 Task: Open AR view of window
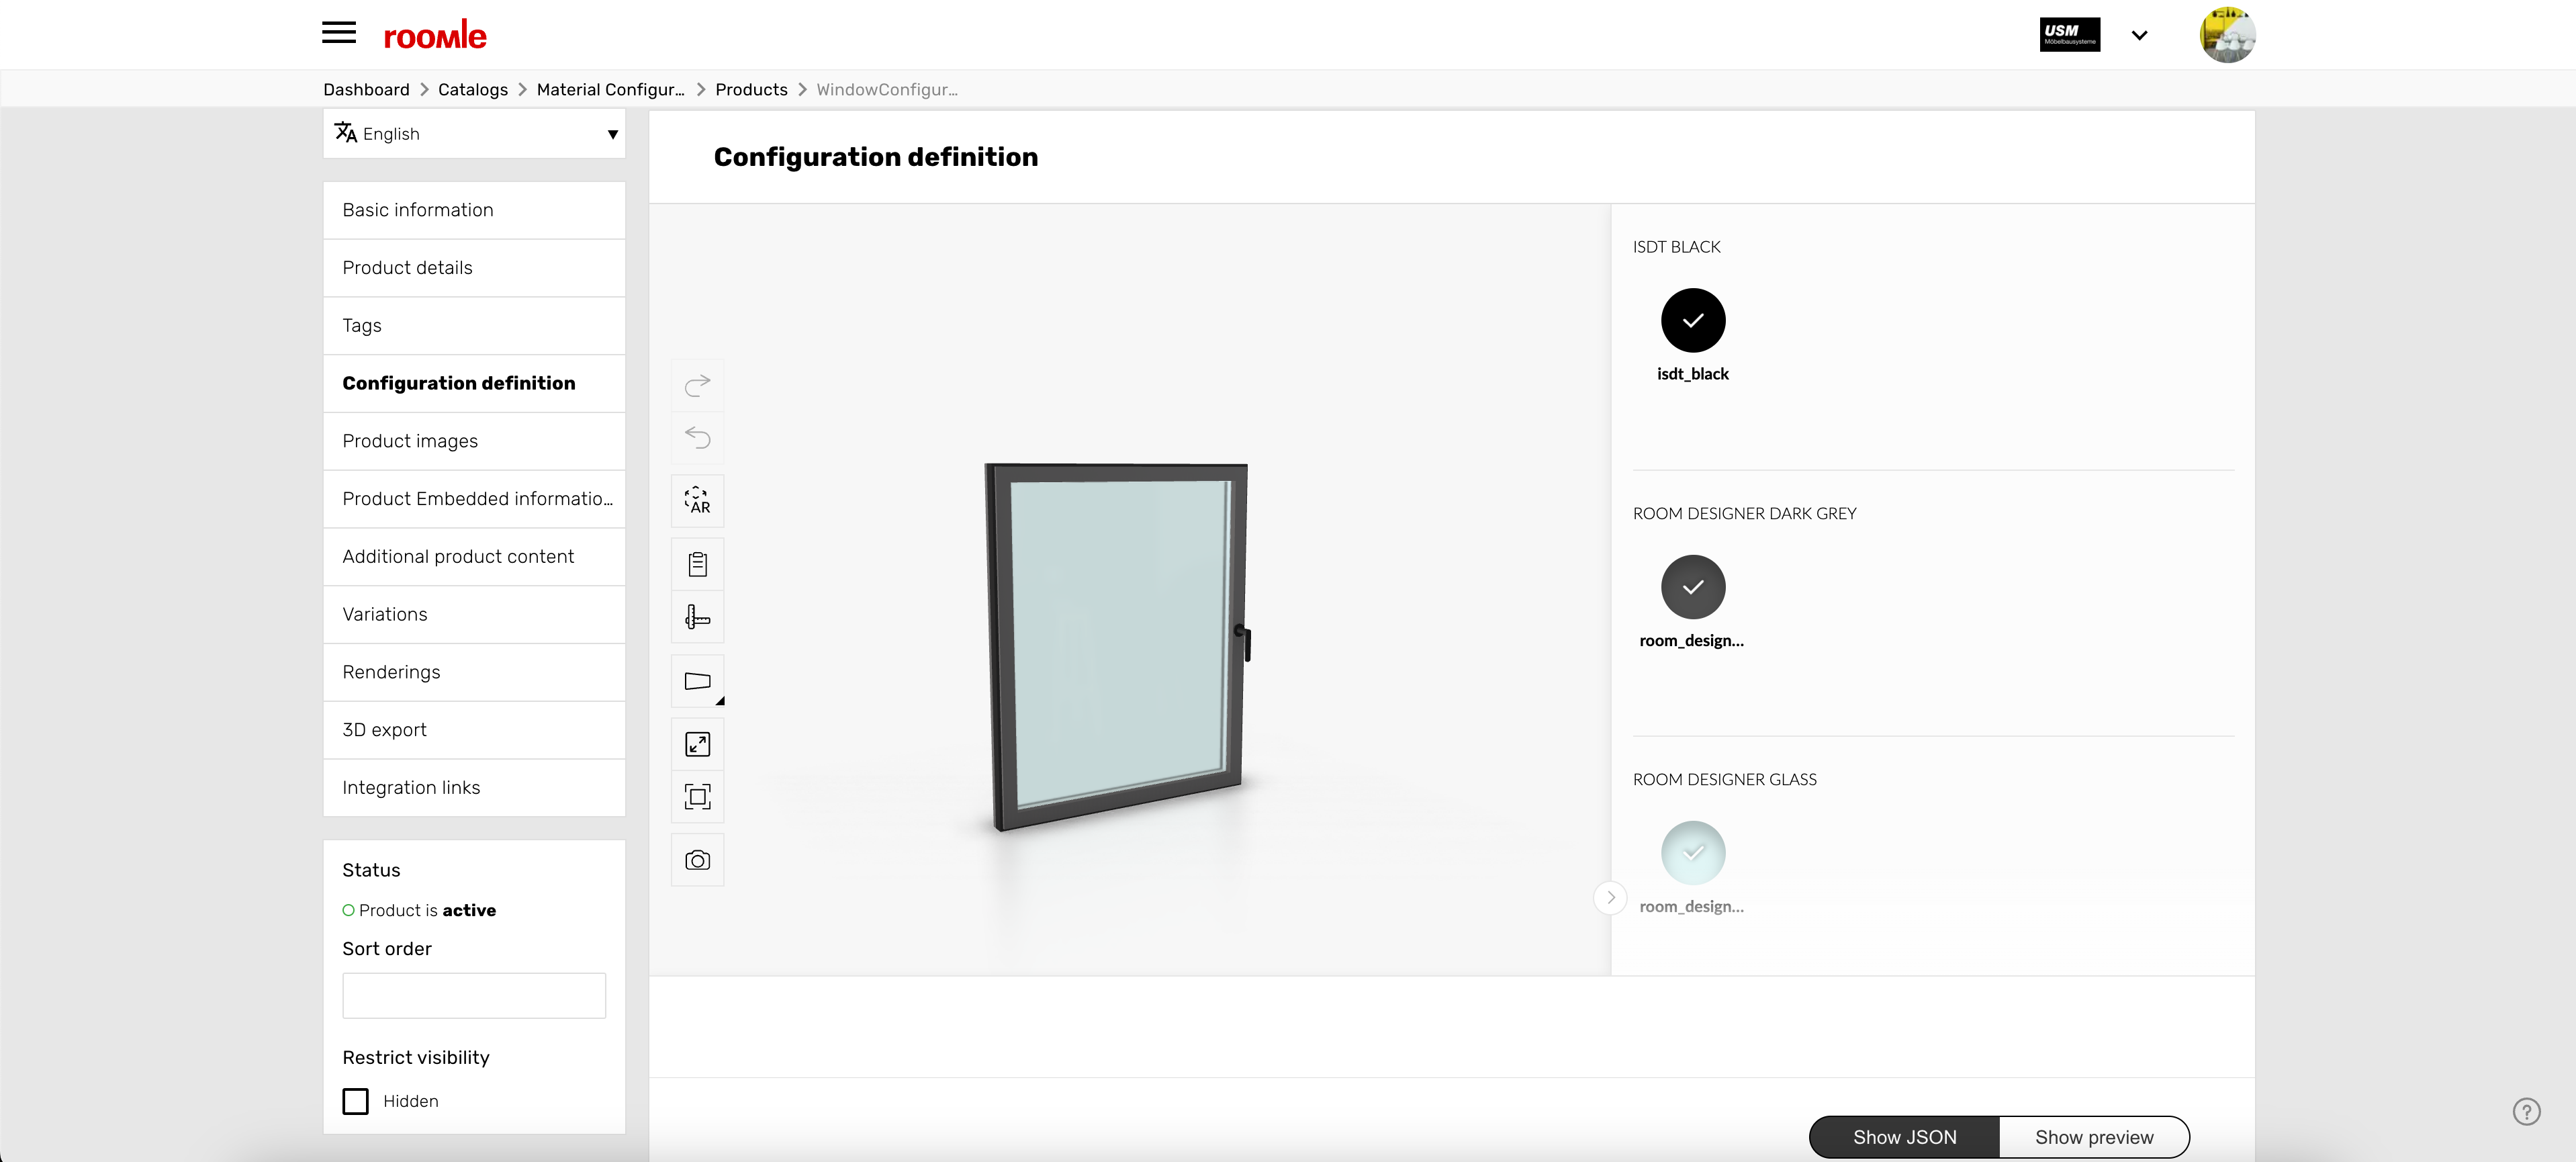[697, 501]
